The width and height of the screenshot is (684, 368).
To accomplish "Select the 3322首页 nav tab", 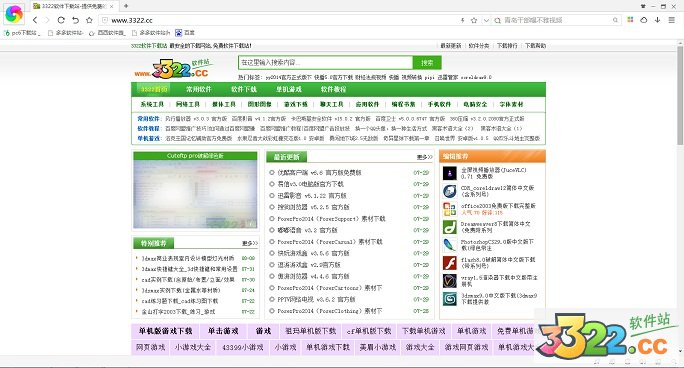I will tap(154, 89).
